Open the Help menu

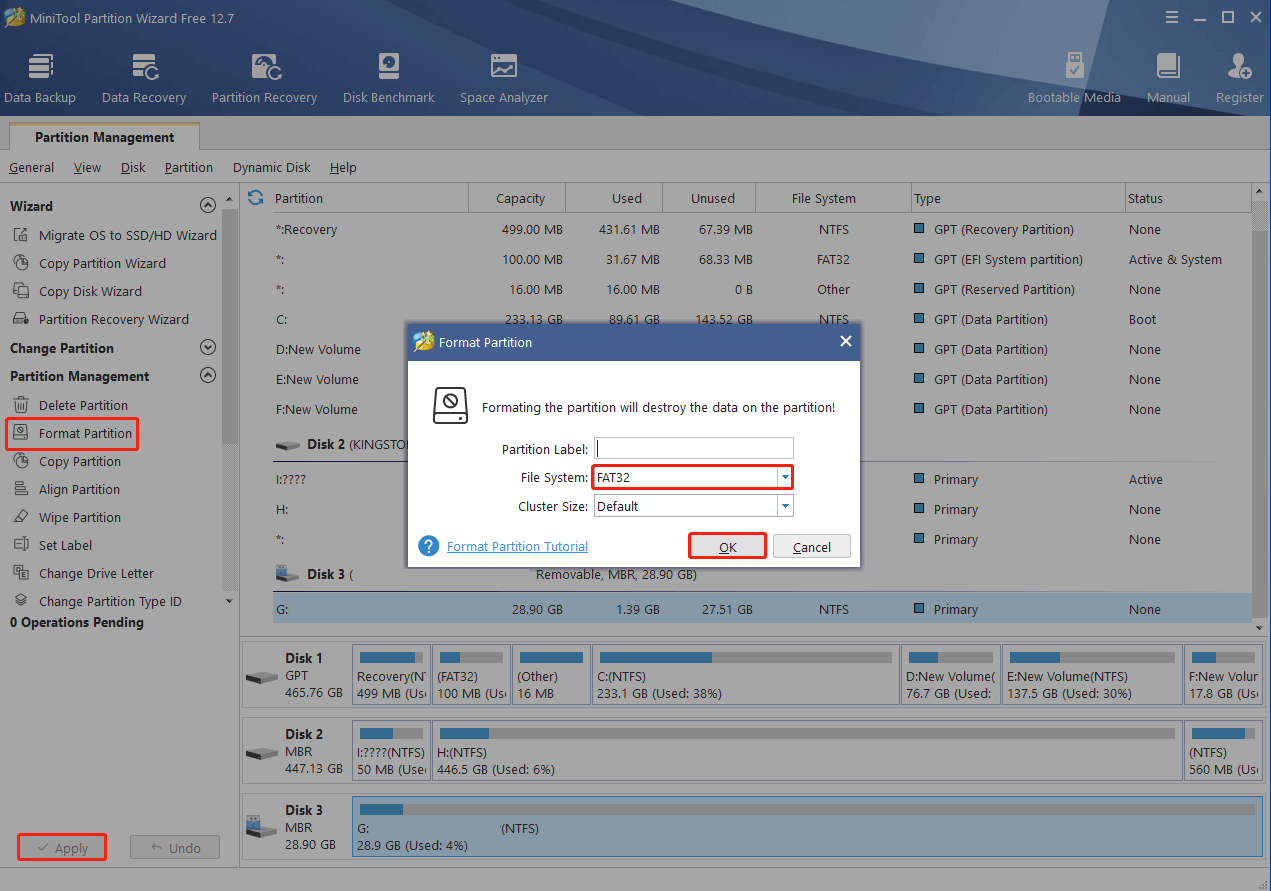click(343, 167)
